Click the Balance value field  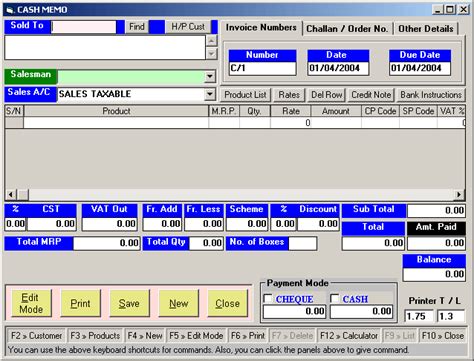pos(434,274)
